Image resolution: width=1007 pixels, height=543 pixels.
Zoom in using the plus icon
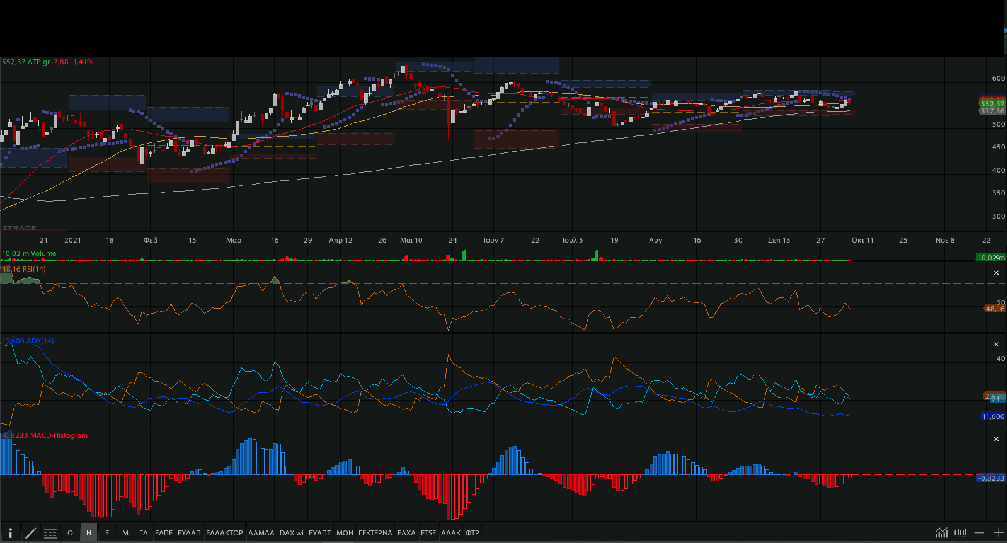[x=998, y=533]
